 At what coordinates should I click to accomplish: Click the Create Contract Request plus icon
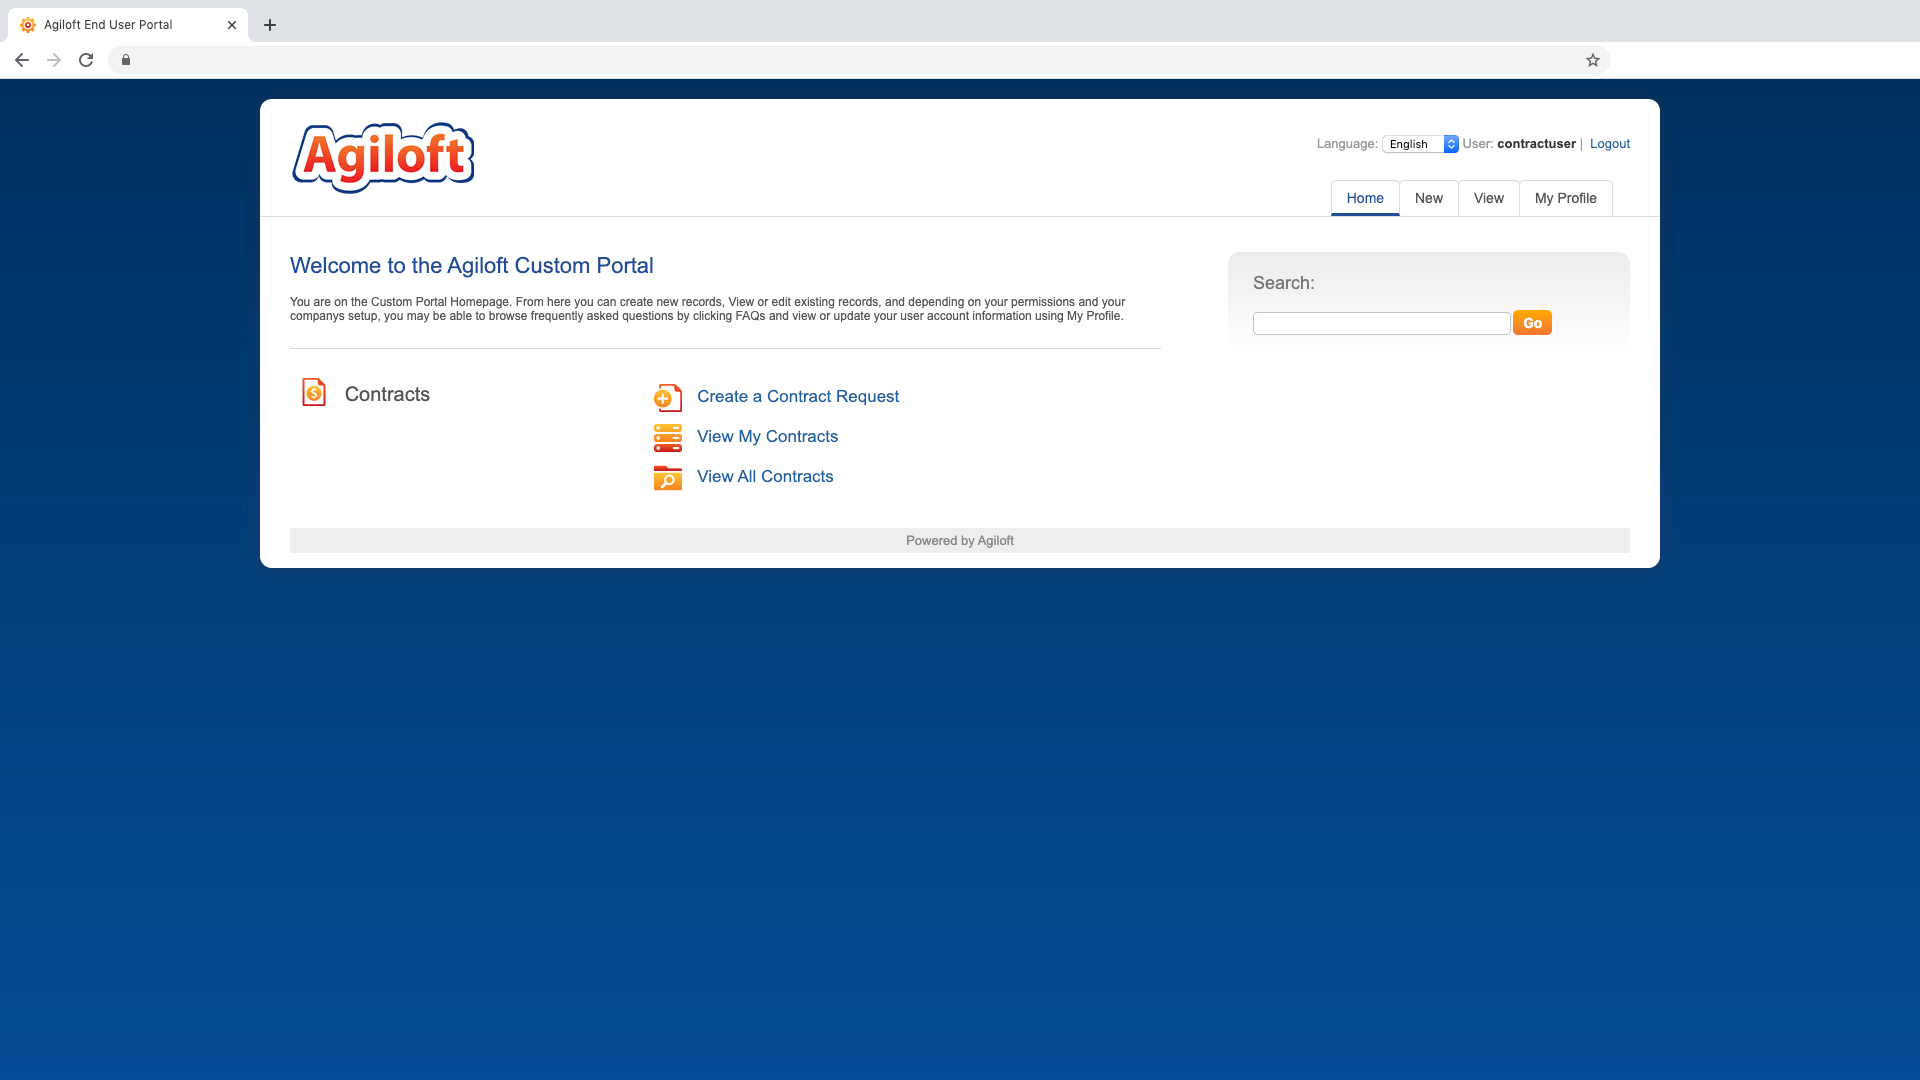(667, 397)
